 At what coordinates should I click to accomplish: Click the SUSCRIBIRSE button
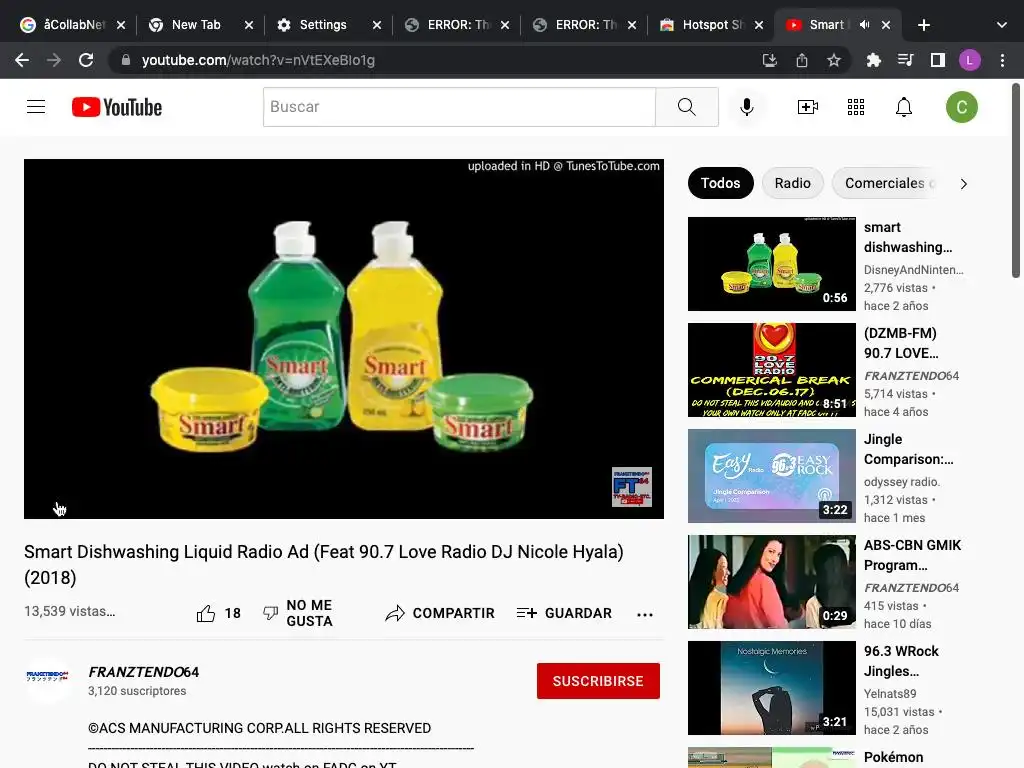[x=598, y=681]
